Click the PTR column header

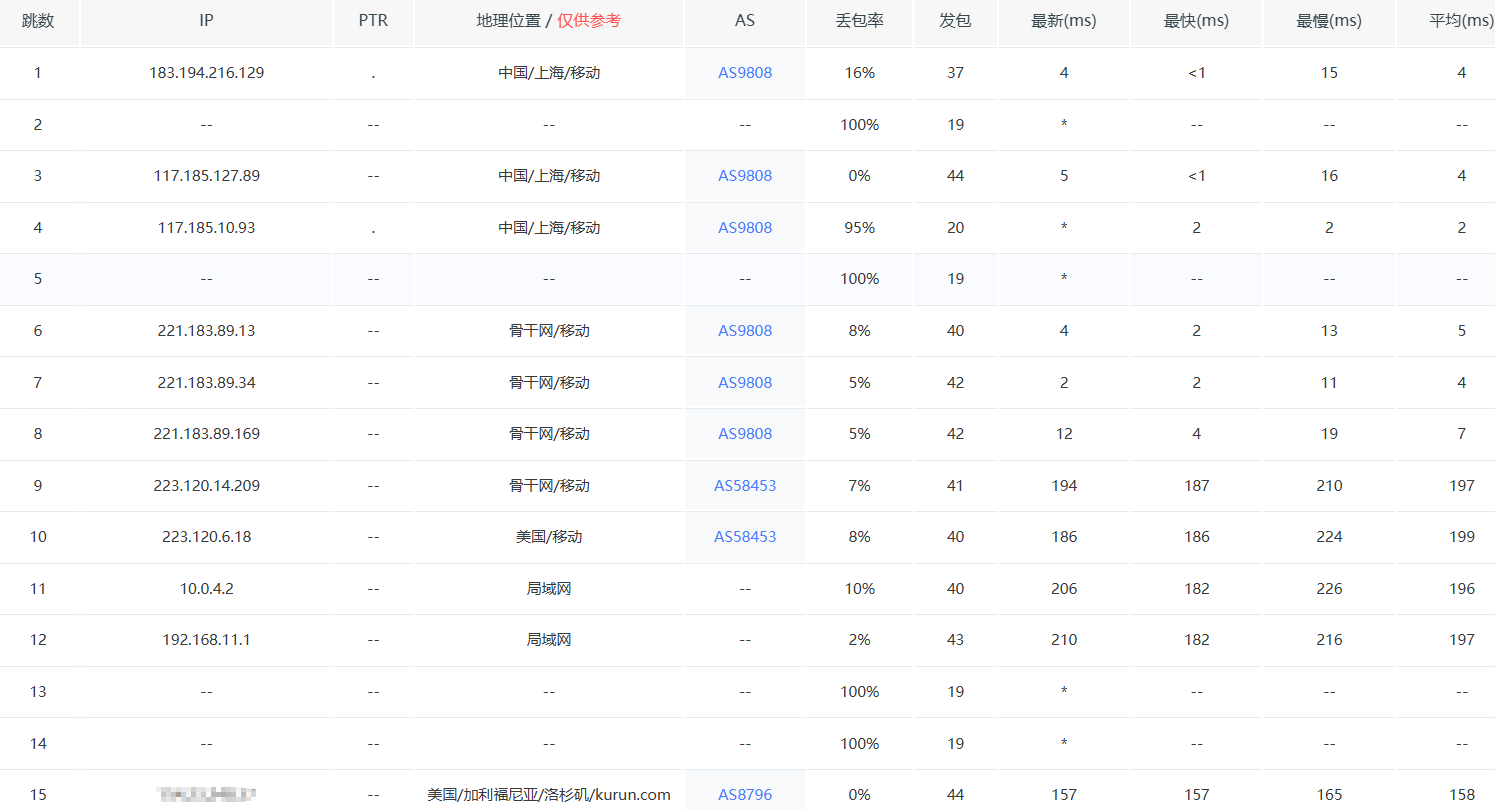click(x=373, y=21)
